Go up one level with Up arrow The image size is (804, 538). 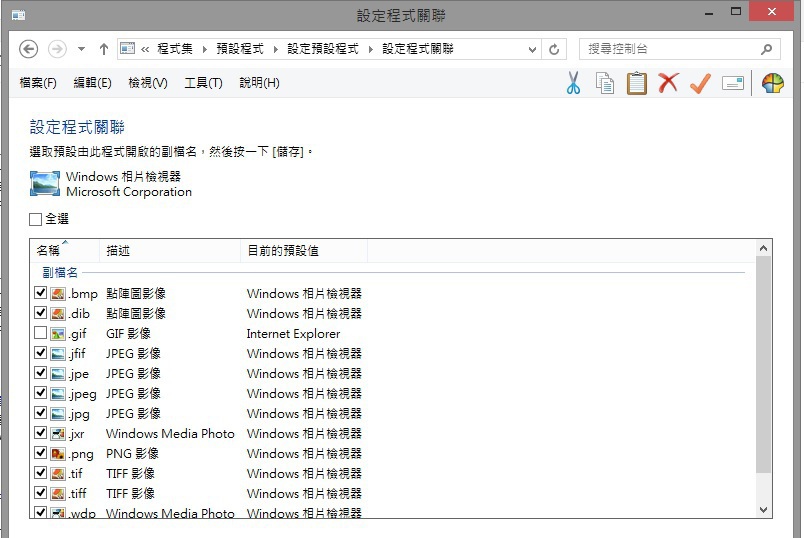tap(104, 49)
